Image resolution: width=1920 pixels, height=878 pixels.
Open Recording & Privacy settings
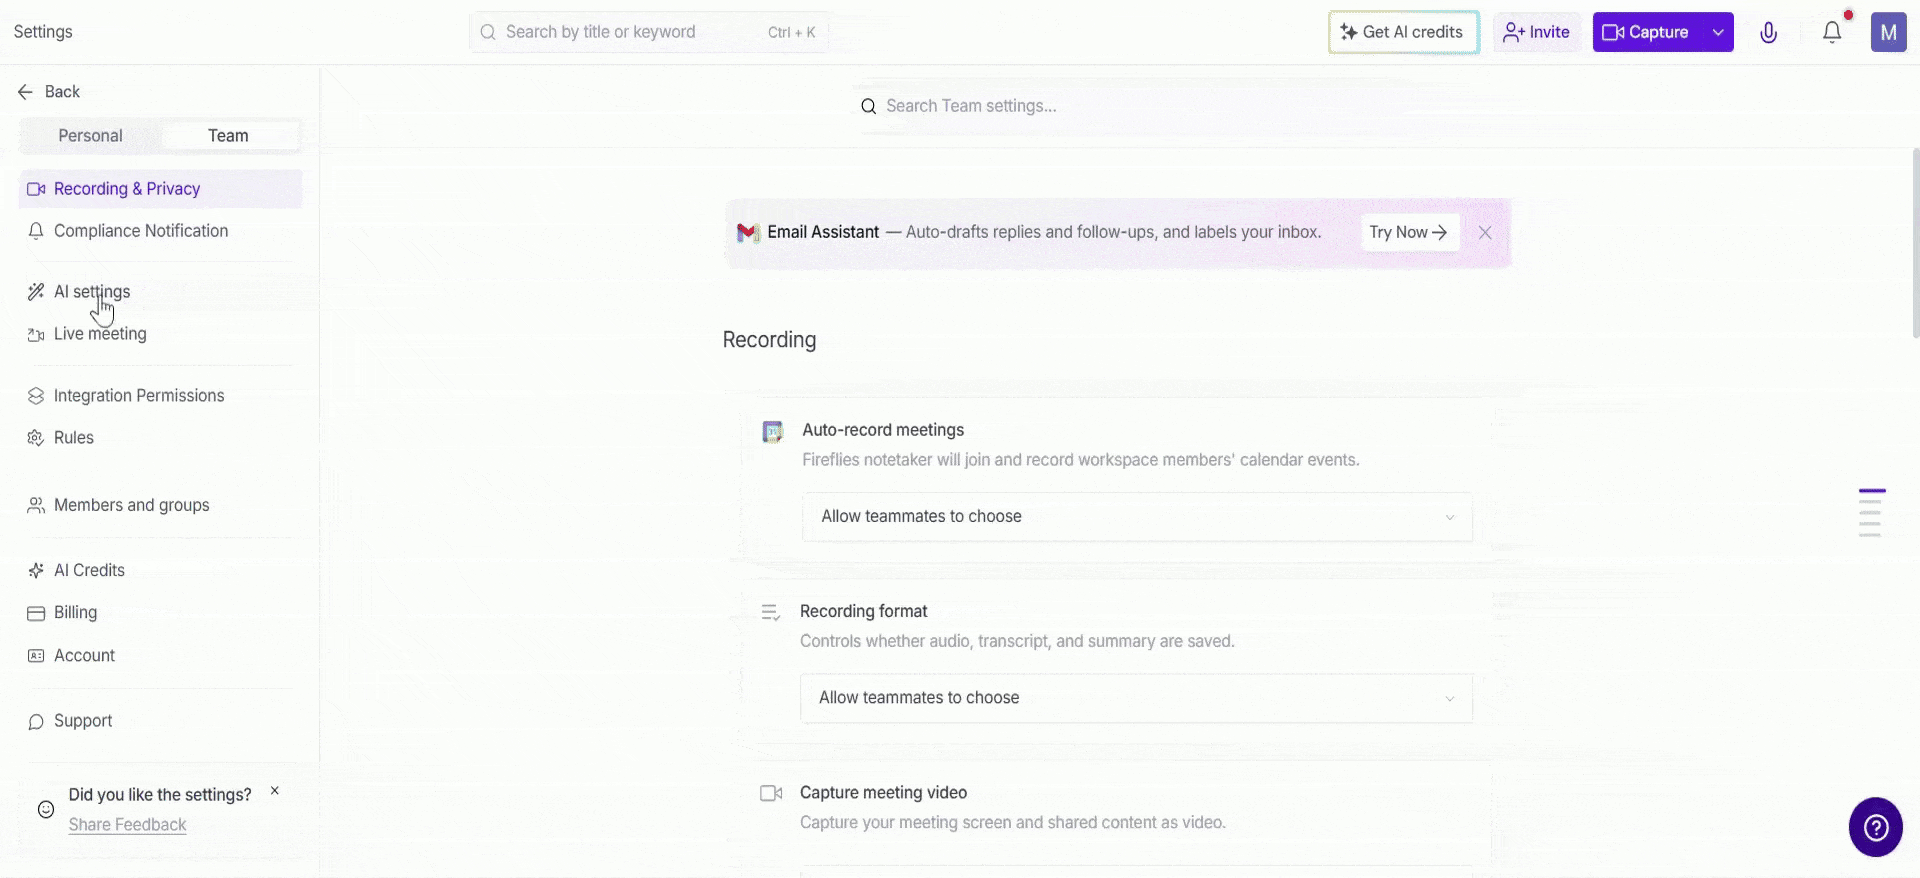pos(160,189)
